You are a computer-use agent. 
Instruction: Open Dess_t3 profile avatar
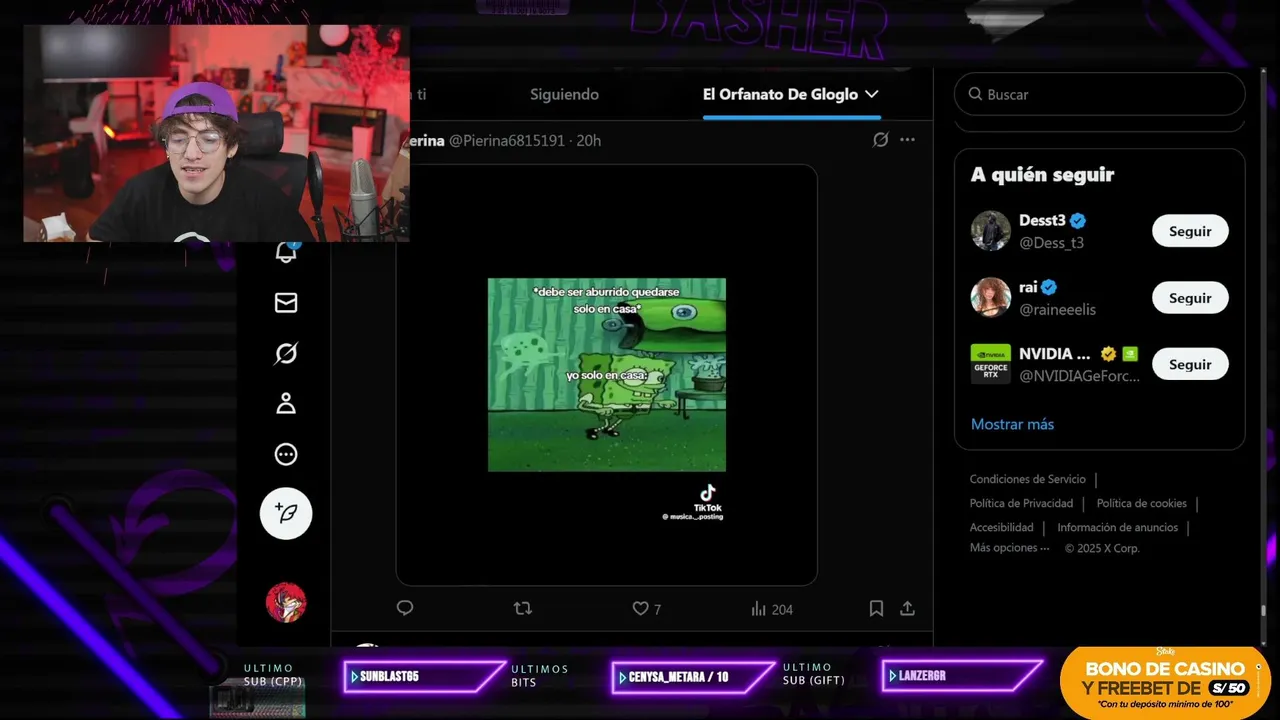tap(991, 231)
